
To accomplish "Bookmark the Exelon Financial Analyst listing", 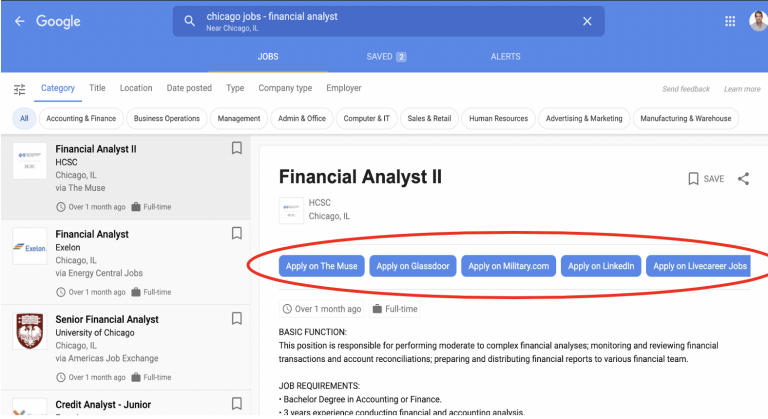I will pyautogui.click(x=237, y=233).
